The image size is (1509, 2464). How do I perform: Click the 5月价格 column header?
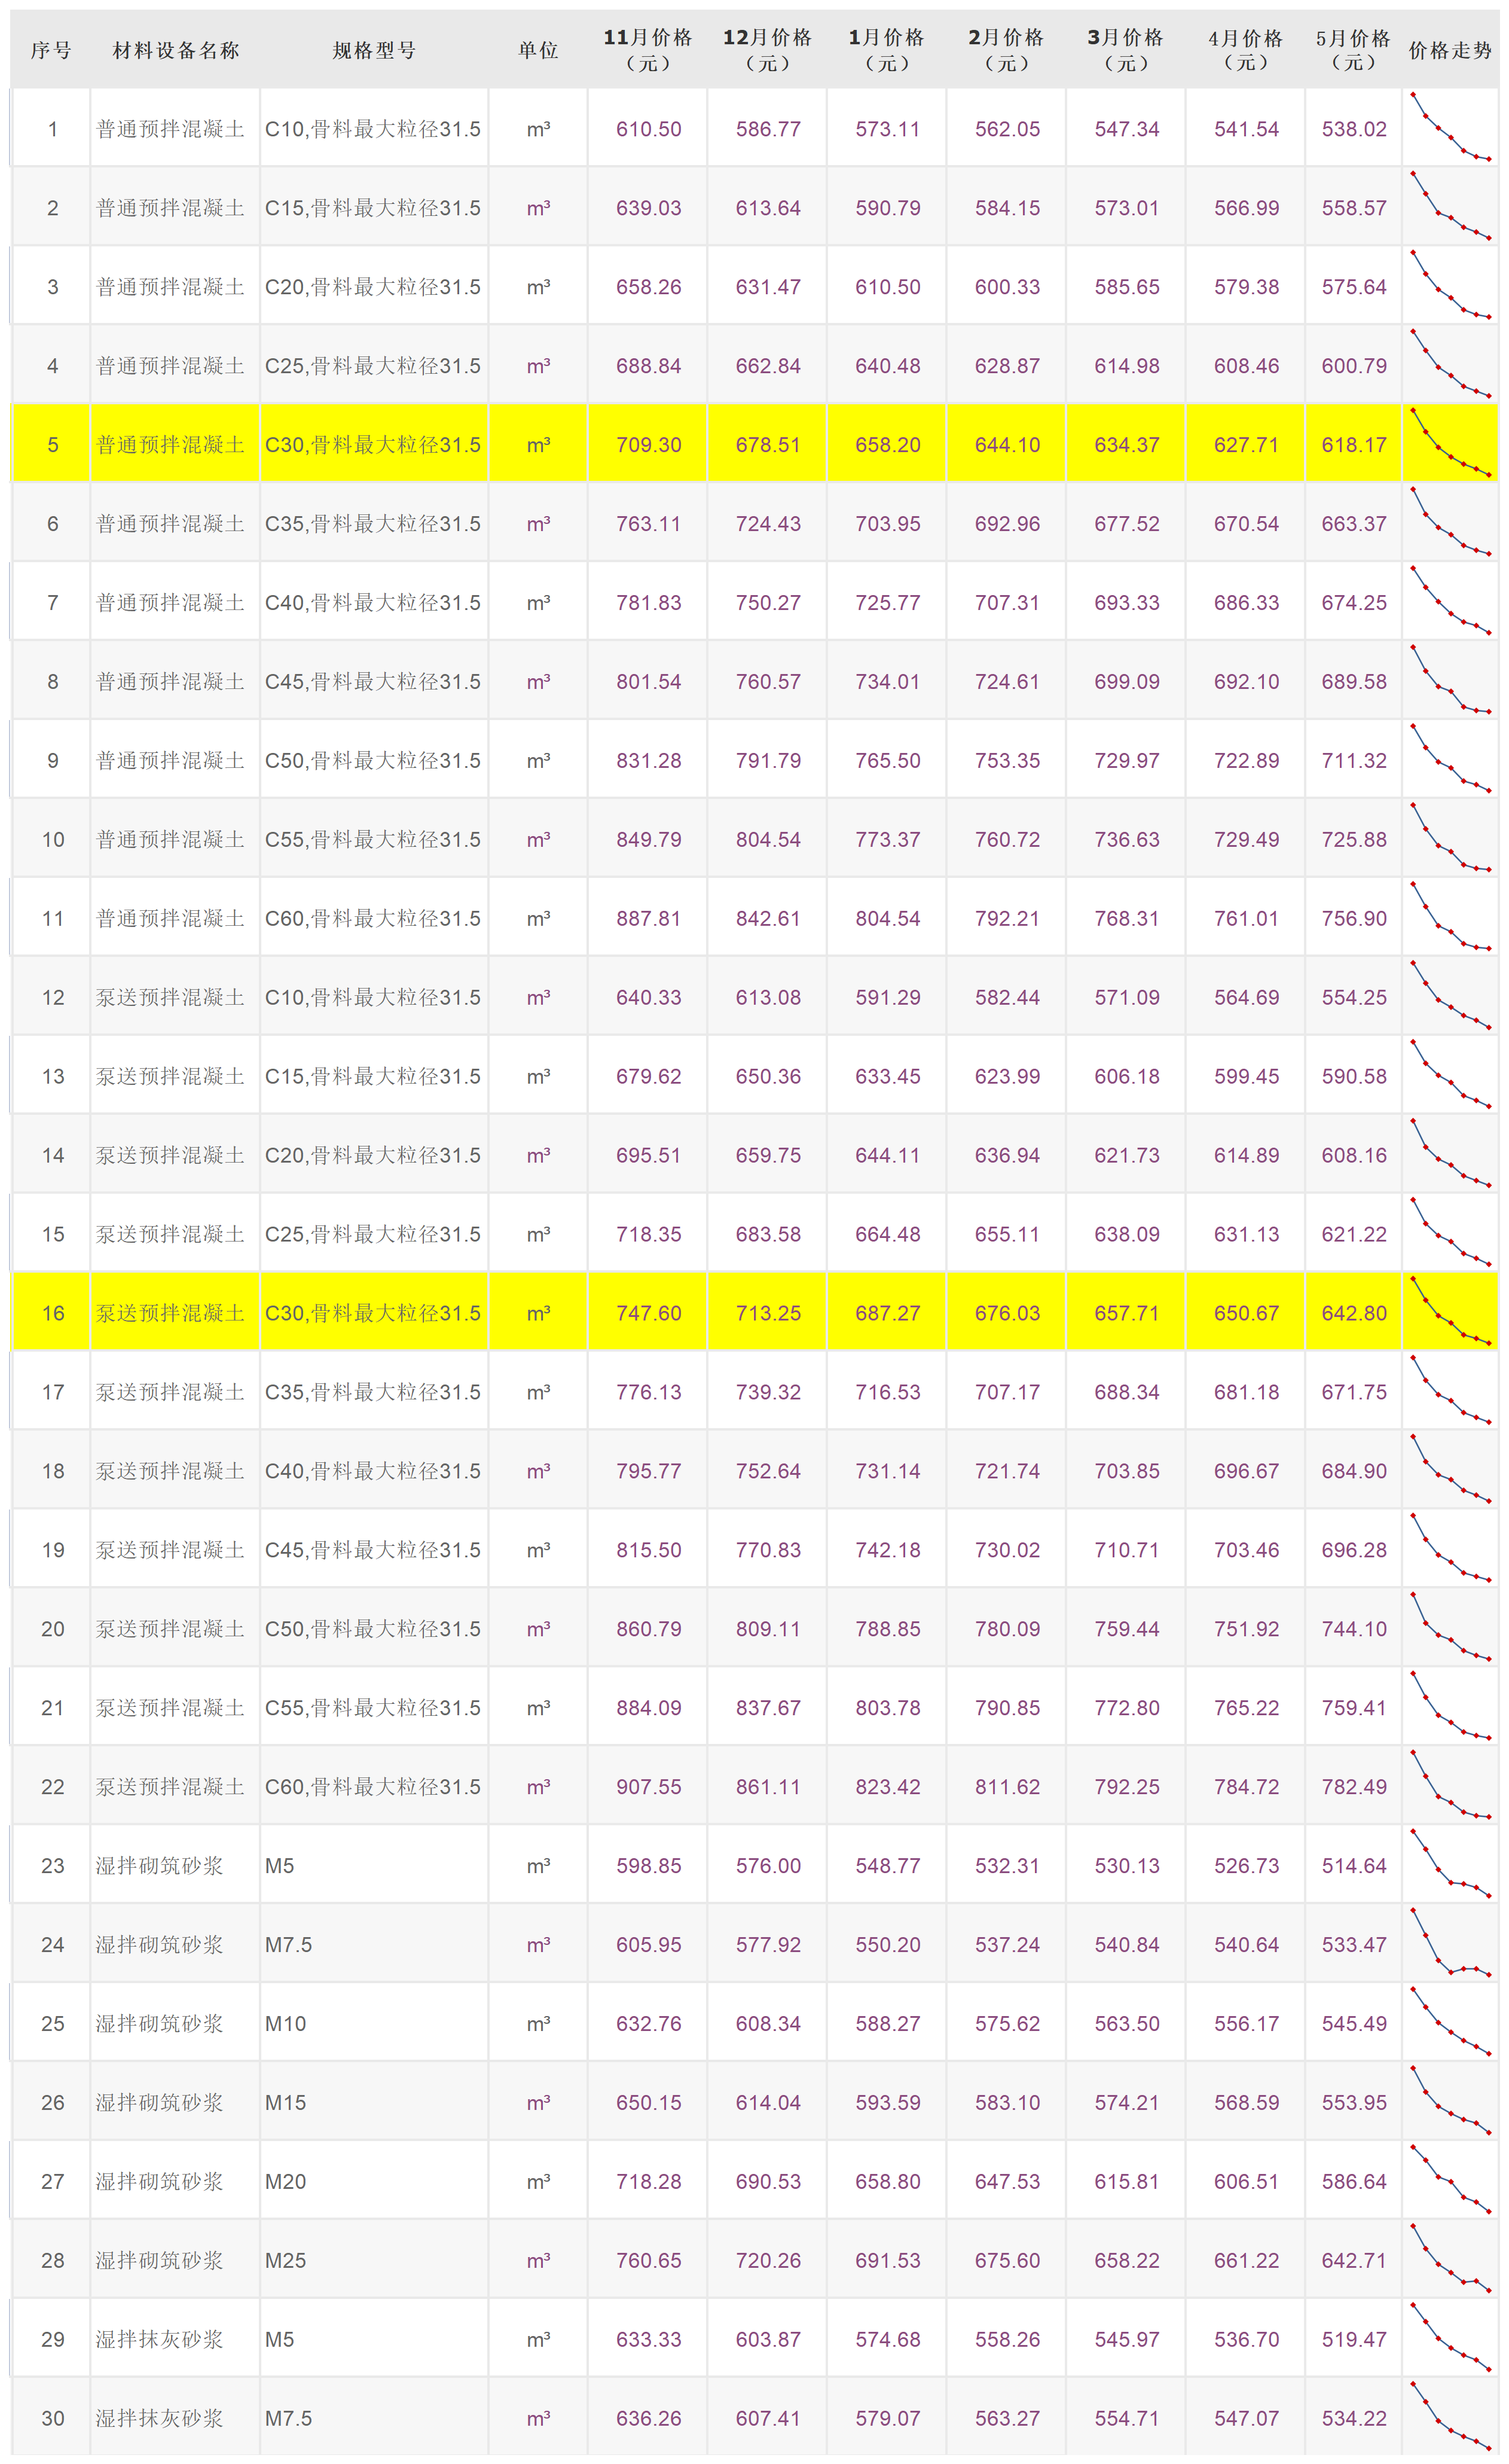pyautogui.click(x=1353, y=50)
